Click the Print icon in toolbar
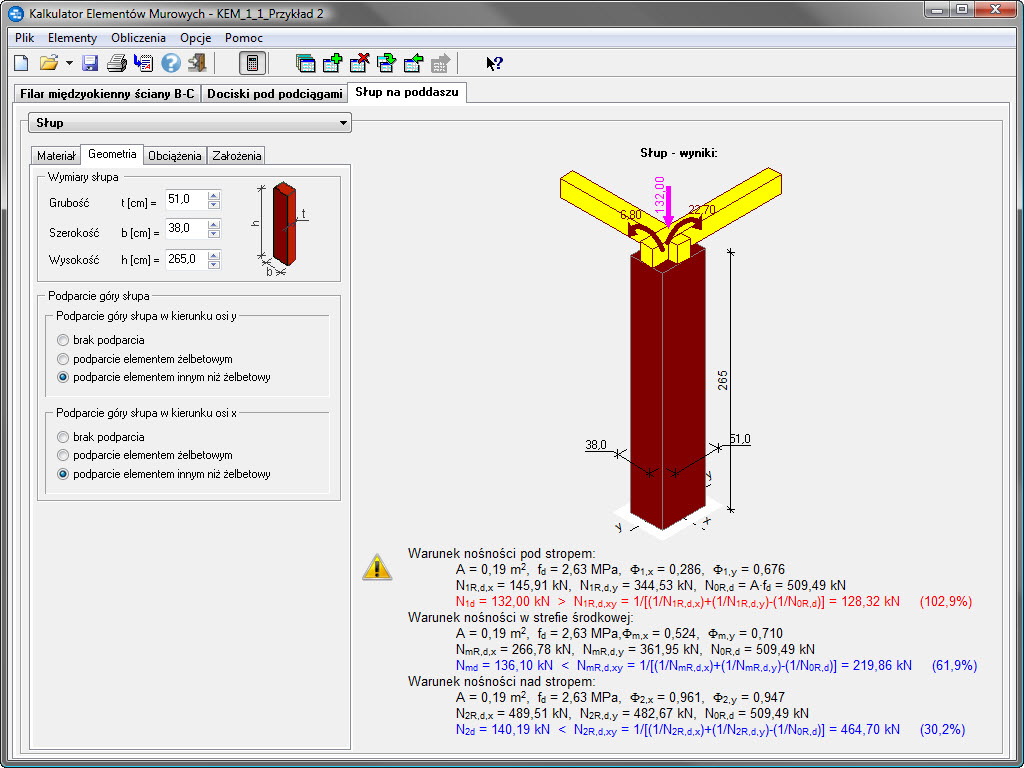 point(117,63)
